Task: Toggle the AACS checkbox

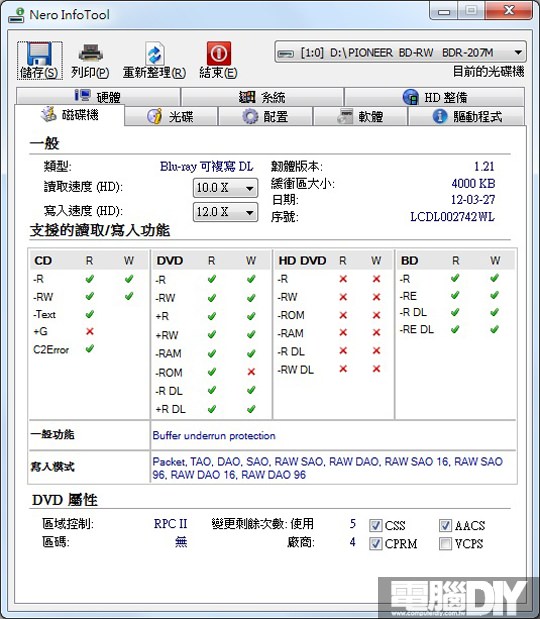Action: coord(445,525)
